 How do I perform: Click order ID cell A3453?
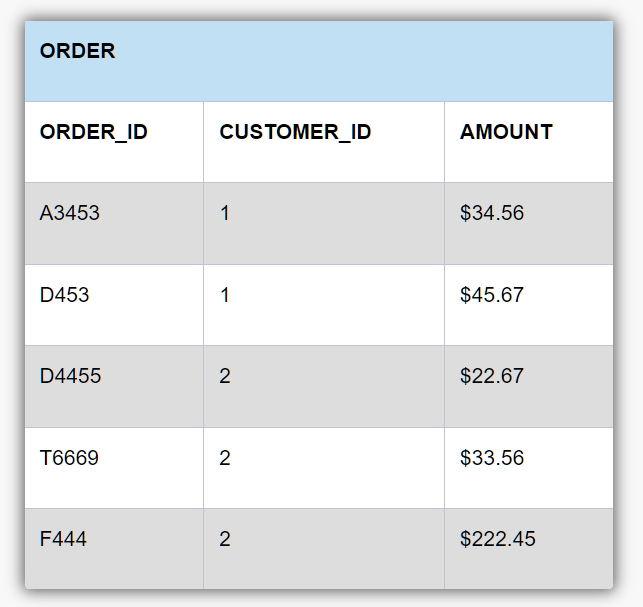click(x=114, y=224)
